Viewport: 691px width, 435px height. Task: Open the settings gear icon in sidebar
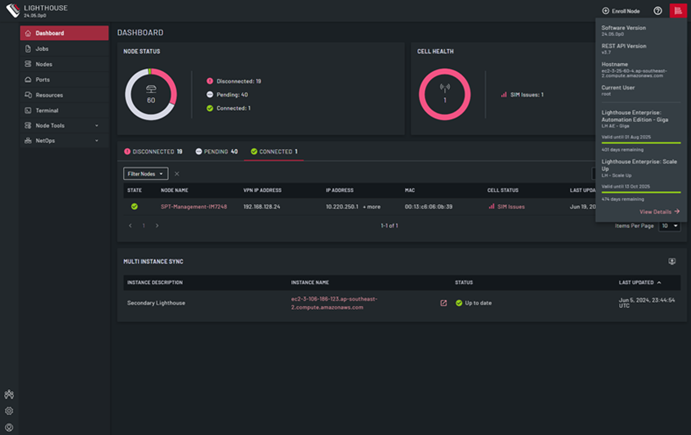[x=9, y=410]
